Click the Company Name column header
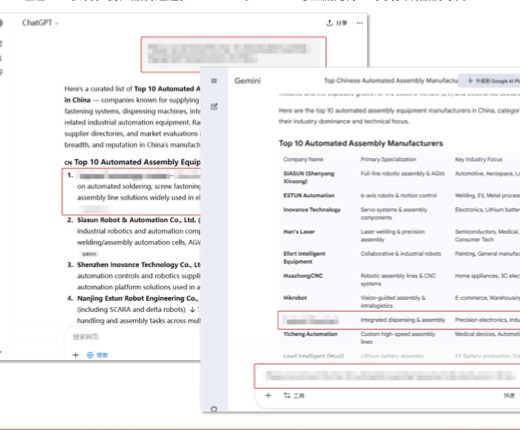 coord(303,159)
